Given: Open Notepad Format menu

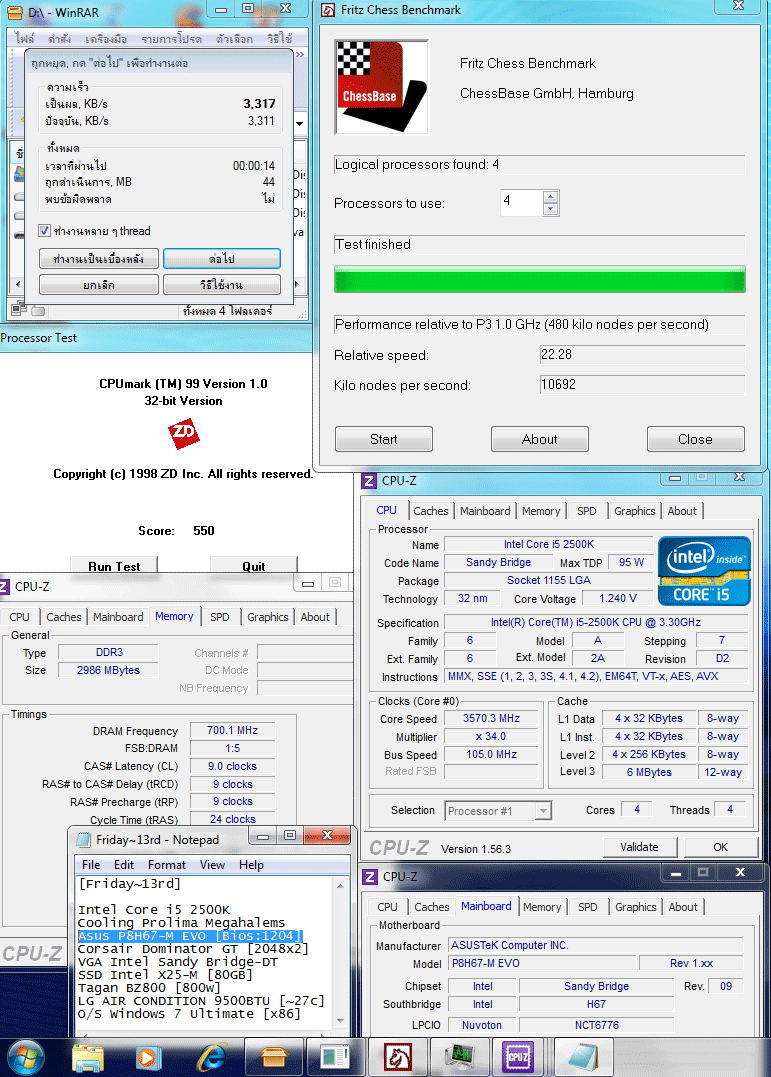Looking at the screenshot, I should [167, 865].
